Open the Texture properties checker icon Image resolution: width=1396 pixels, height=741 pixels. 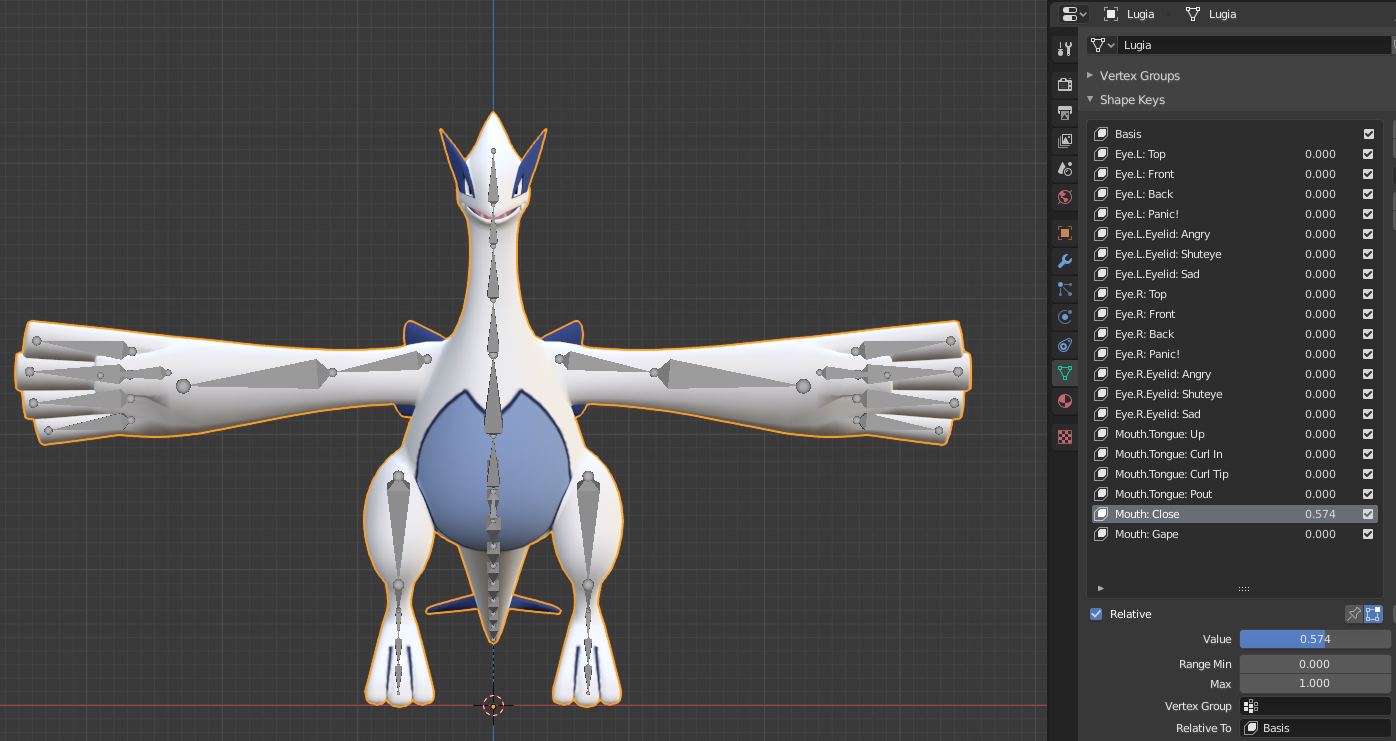pyautogui.click(x=1064, y=437)
